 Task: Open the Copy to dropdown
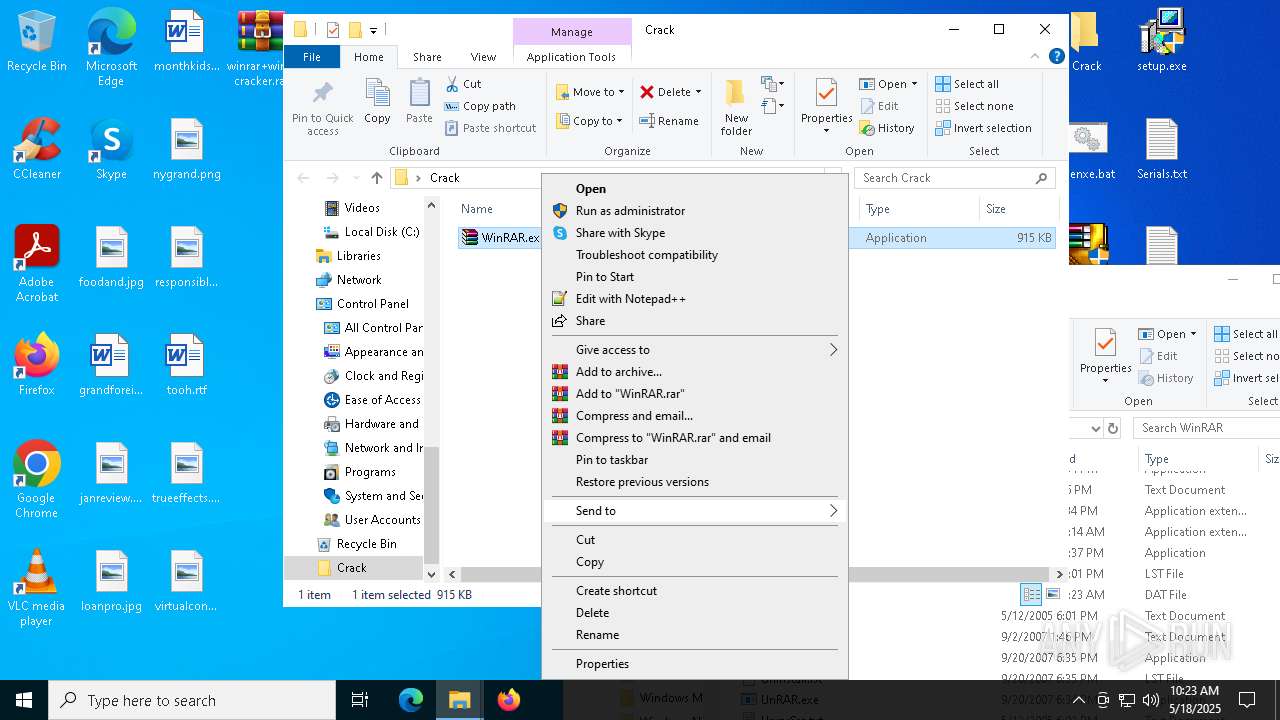point(590,121)
